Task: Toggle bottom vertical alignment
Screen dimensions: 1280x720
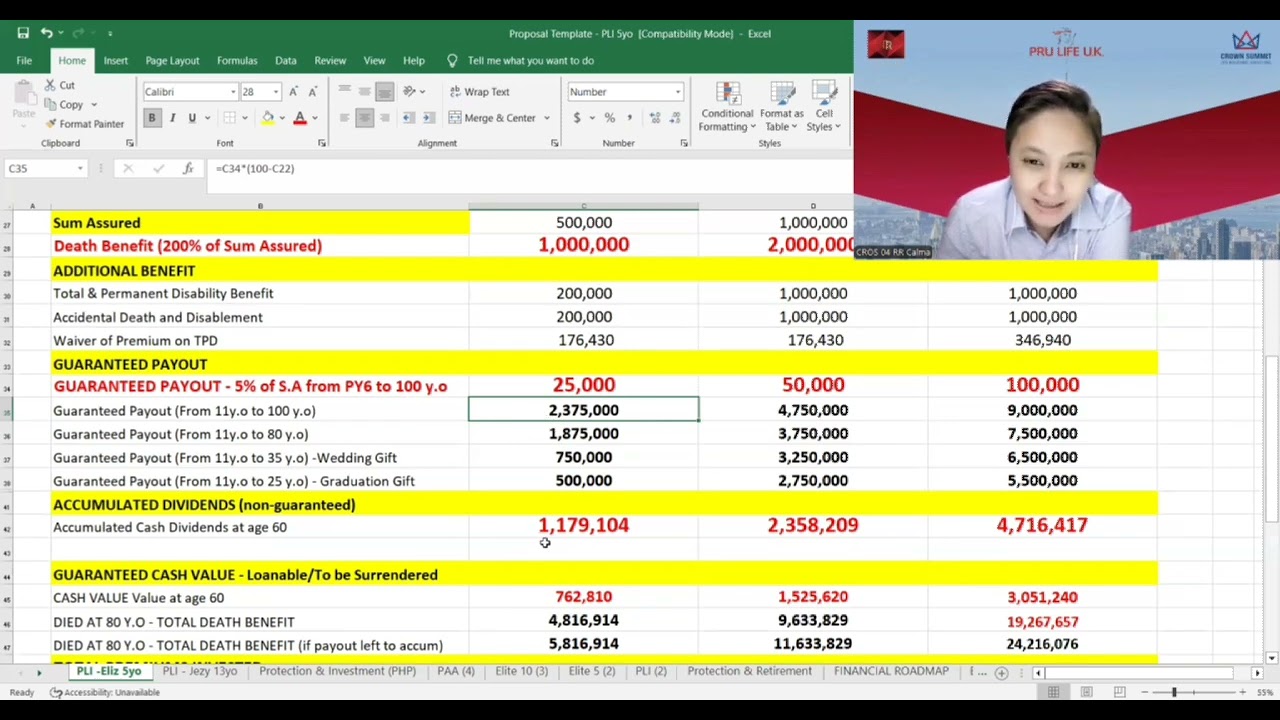Action: [384, 92]
